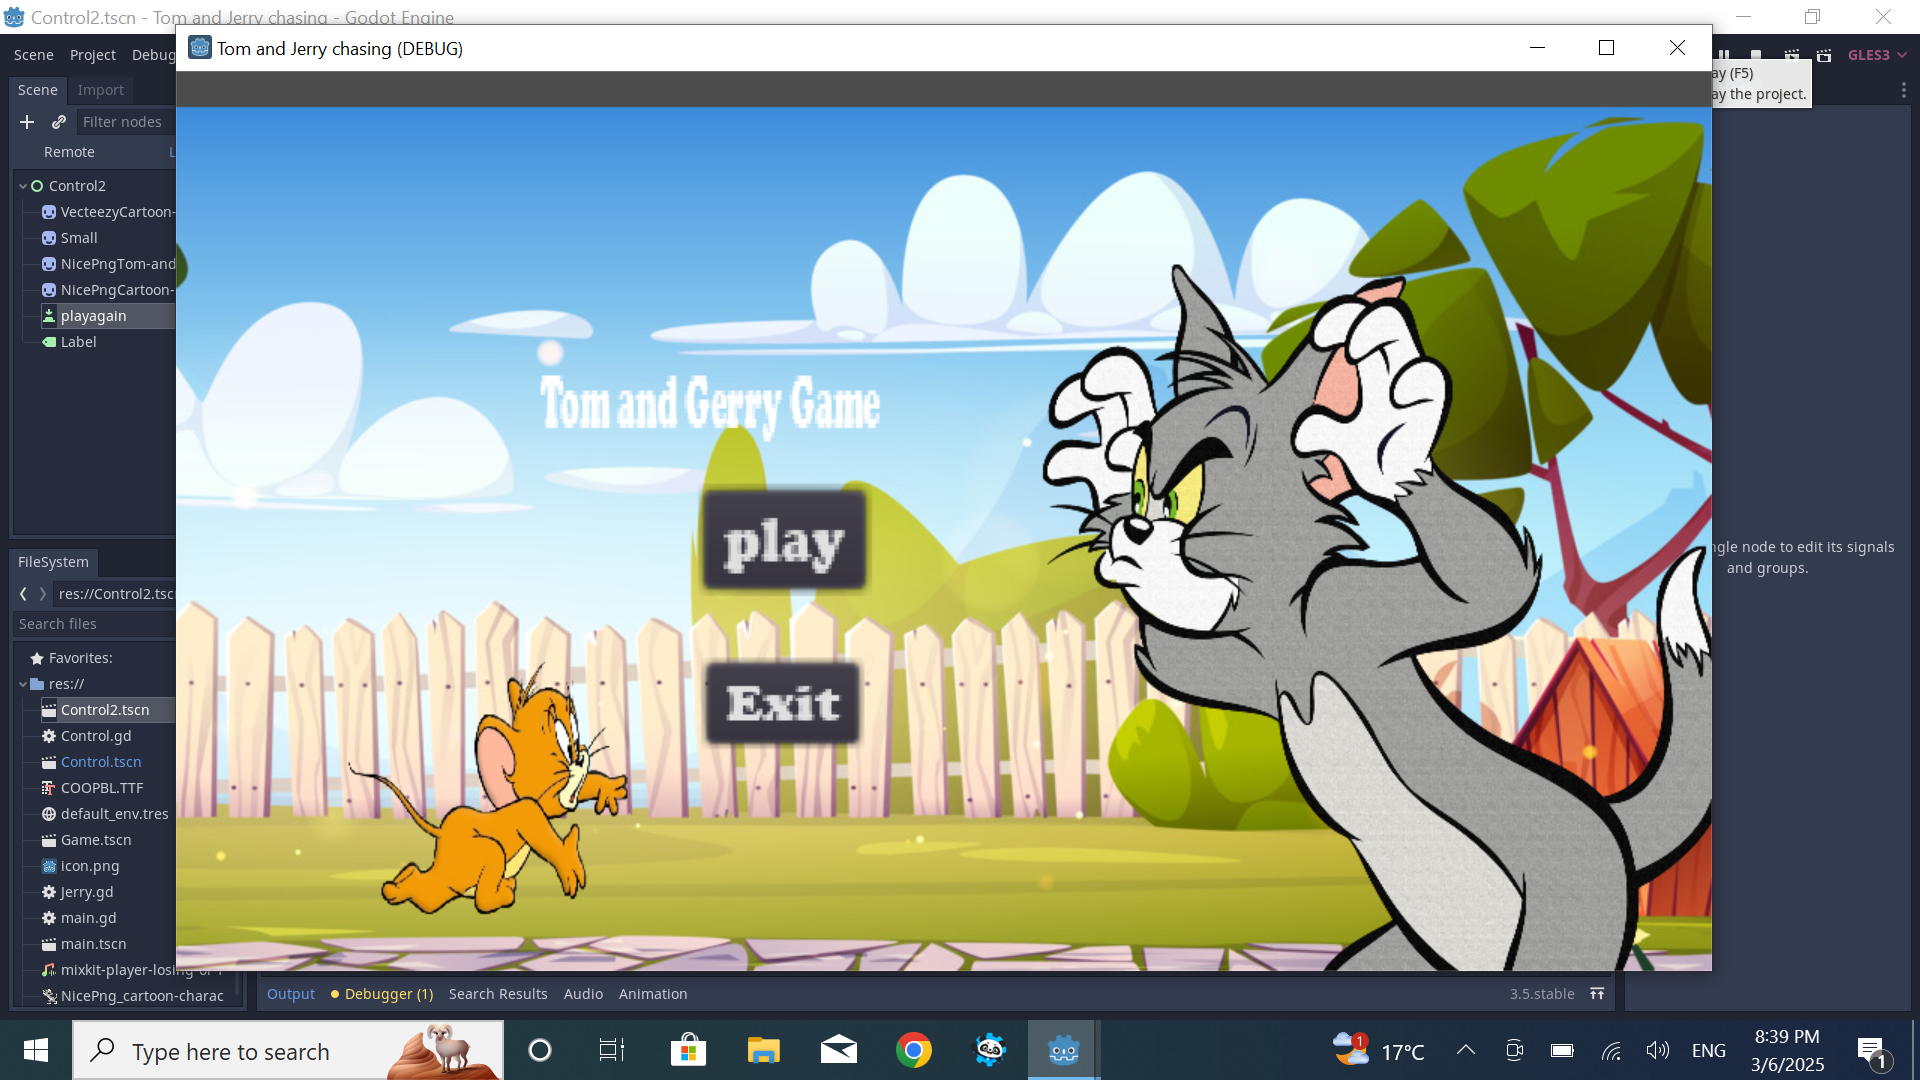Click the 3.5.stable version label
This screenshot has height=1080, width=1920.
click(1542, 994)
